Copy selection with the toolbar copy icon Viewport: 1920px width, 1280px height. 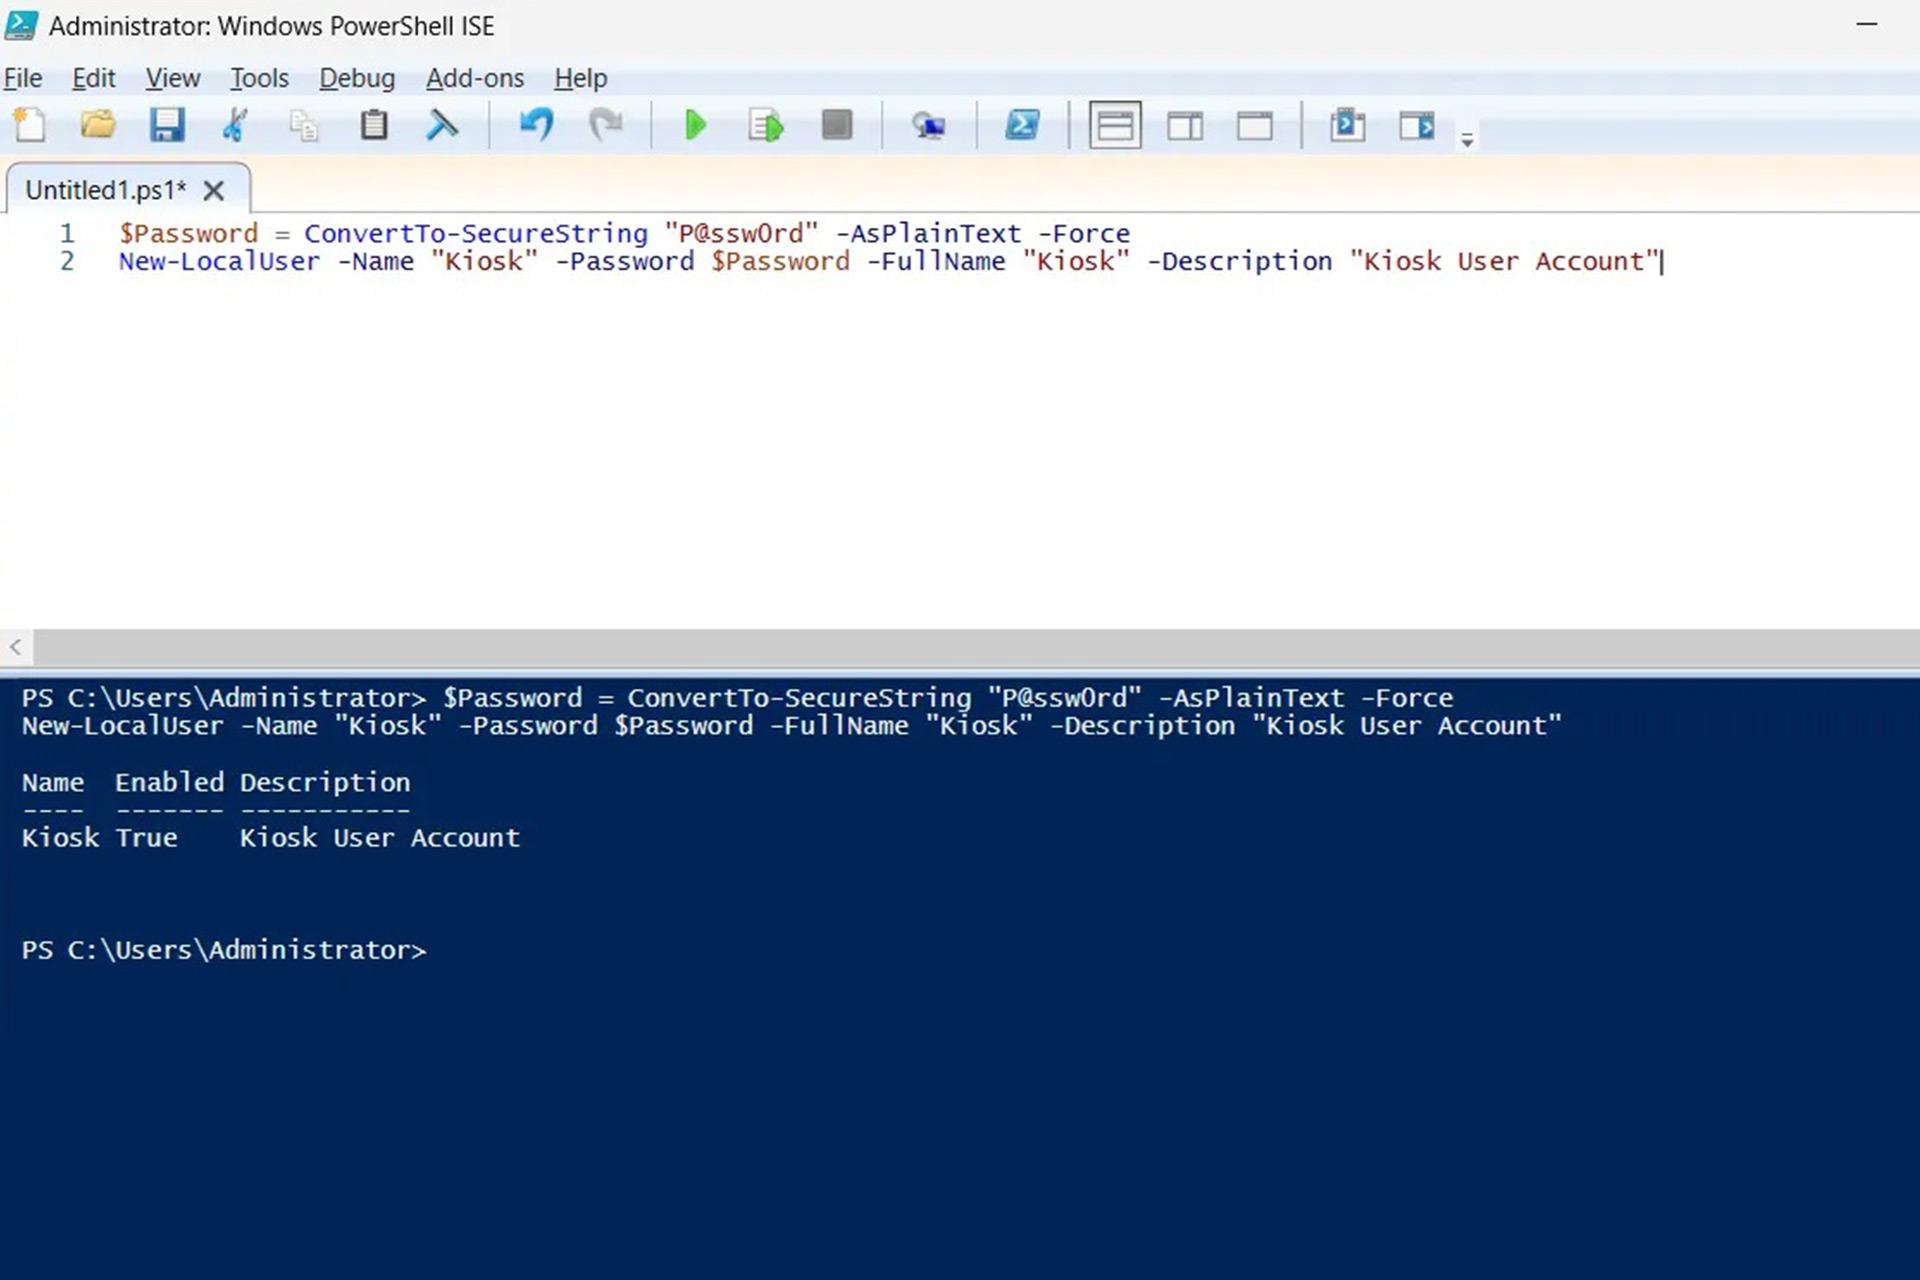coord(304,125)
